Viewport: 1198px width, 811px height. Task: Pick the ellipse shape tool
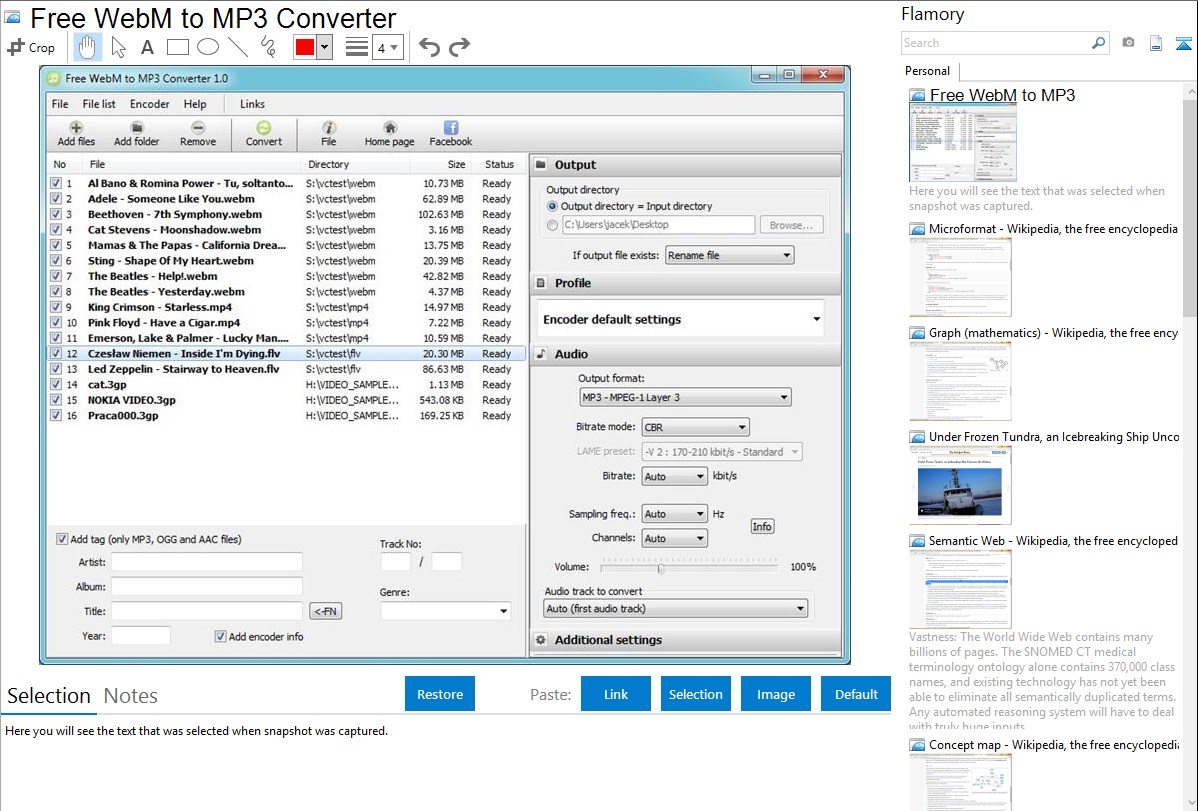(x=208, y=47)
